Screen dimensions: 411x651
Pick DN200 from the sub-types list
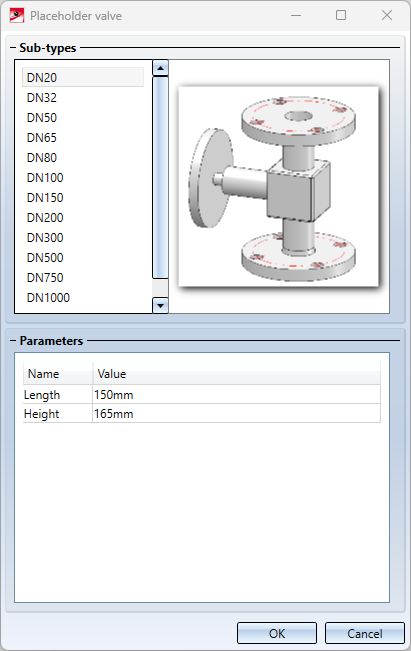coord(83,217)
